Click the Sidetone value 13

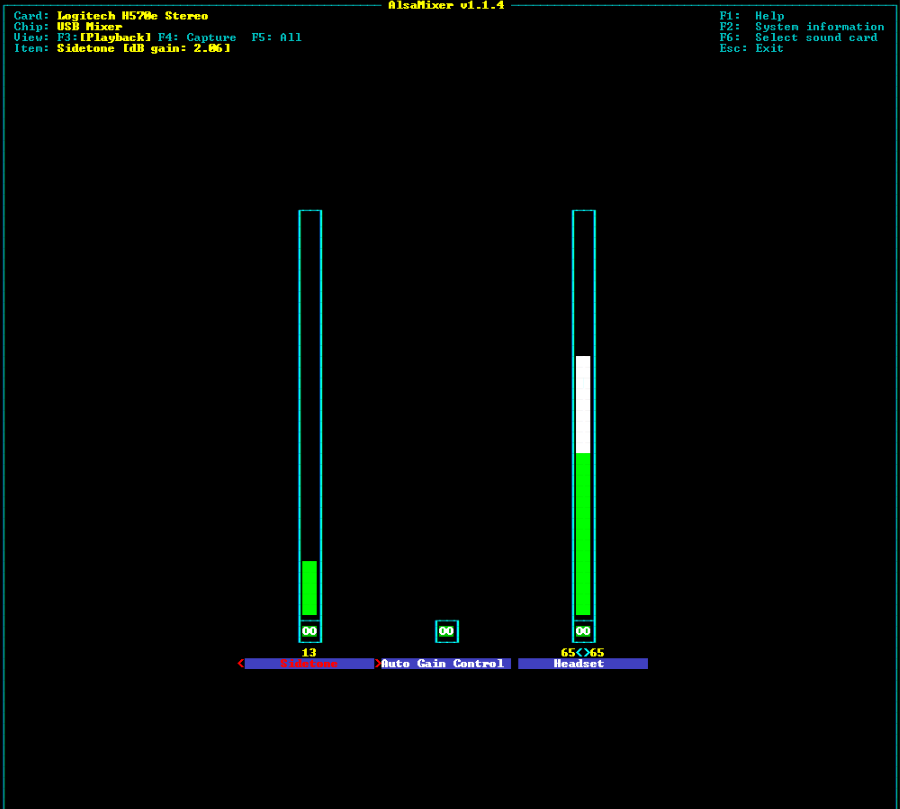coord(309,652)
